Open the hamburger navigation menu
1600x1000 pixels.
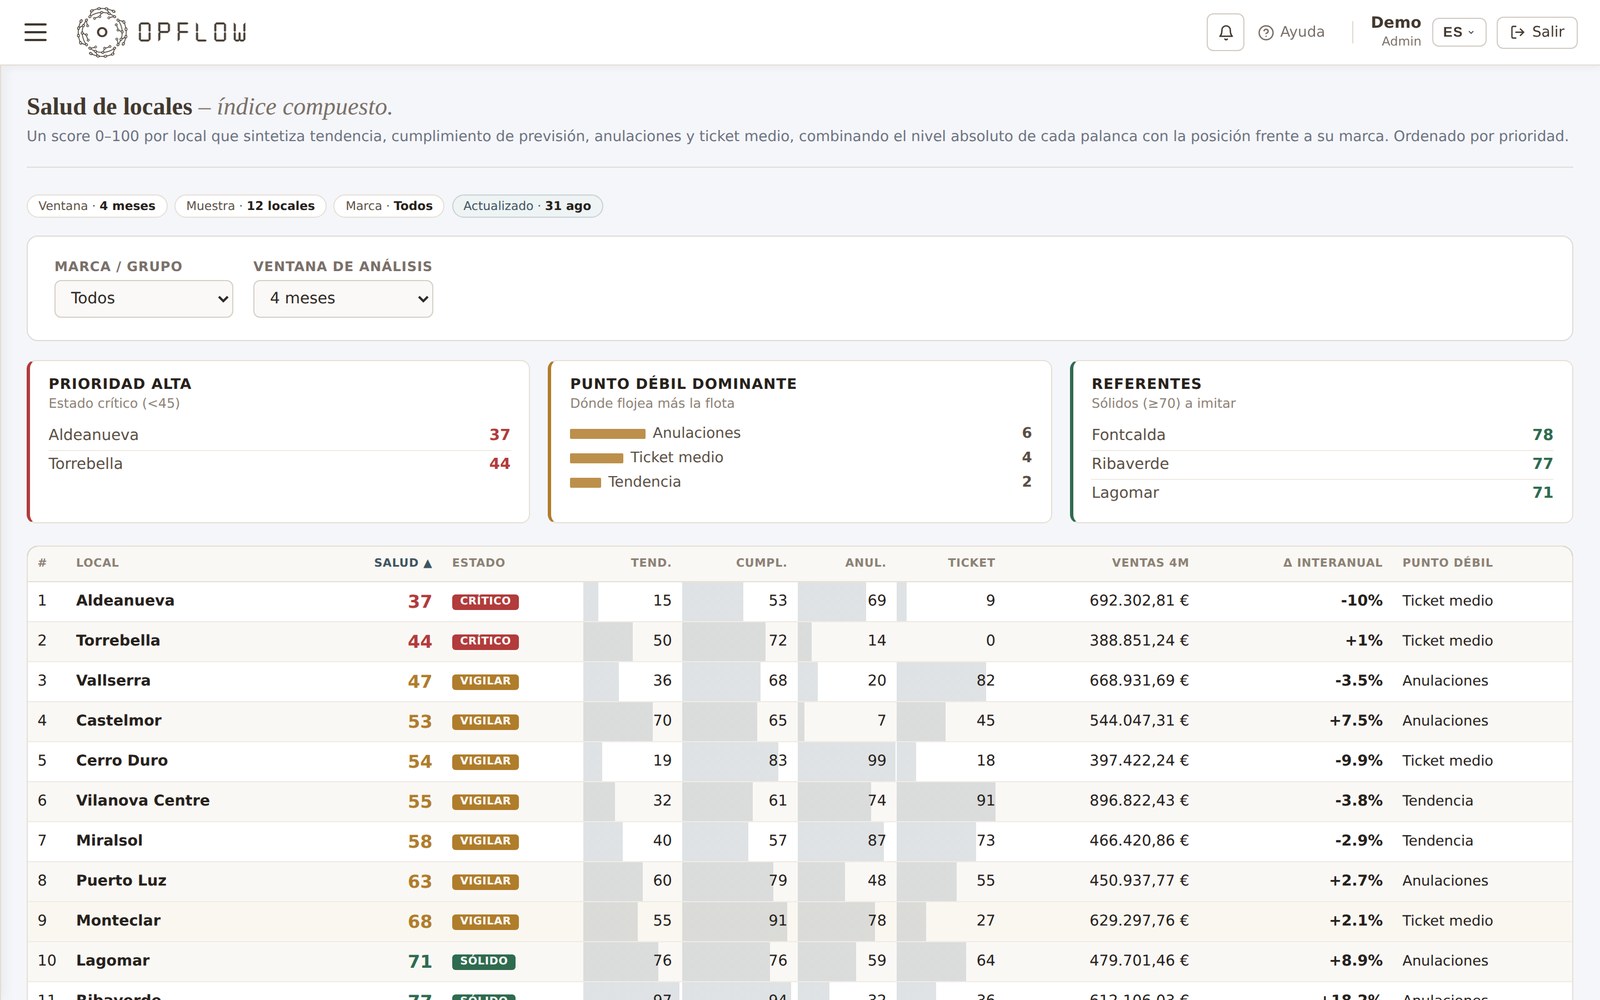tap(36, 32)
